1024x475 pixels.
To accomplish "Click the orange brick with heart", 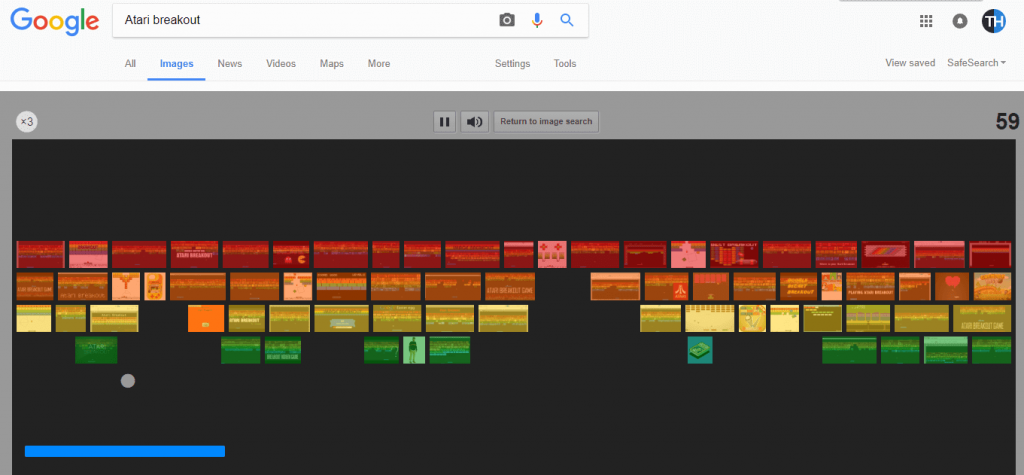I will (x=952, y=286).
